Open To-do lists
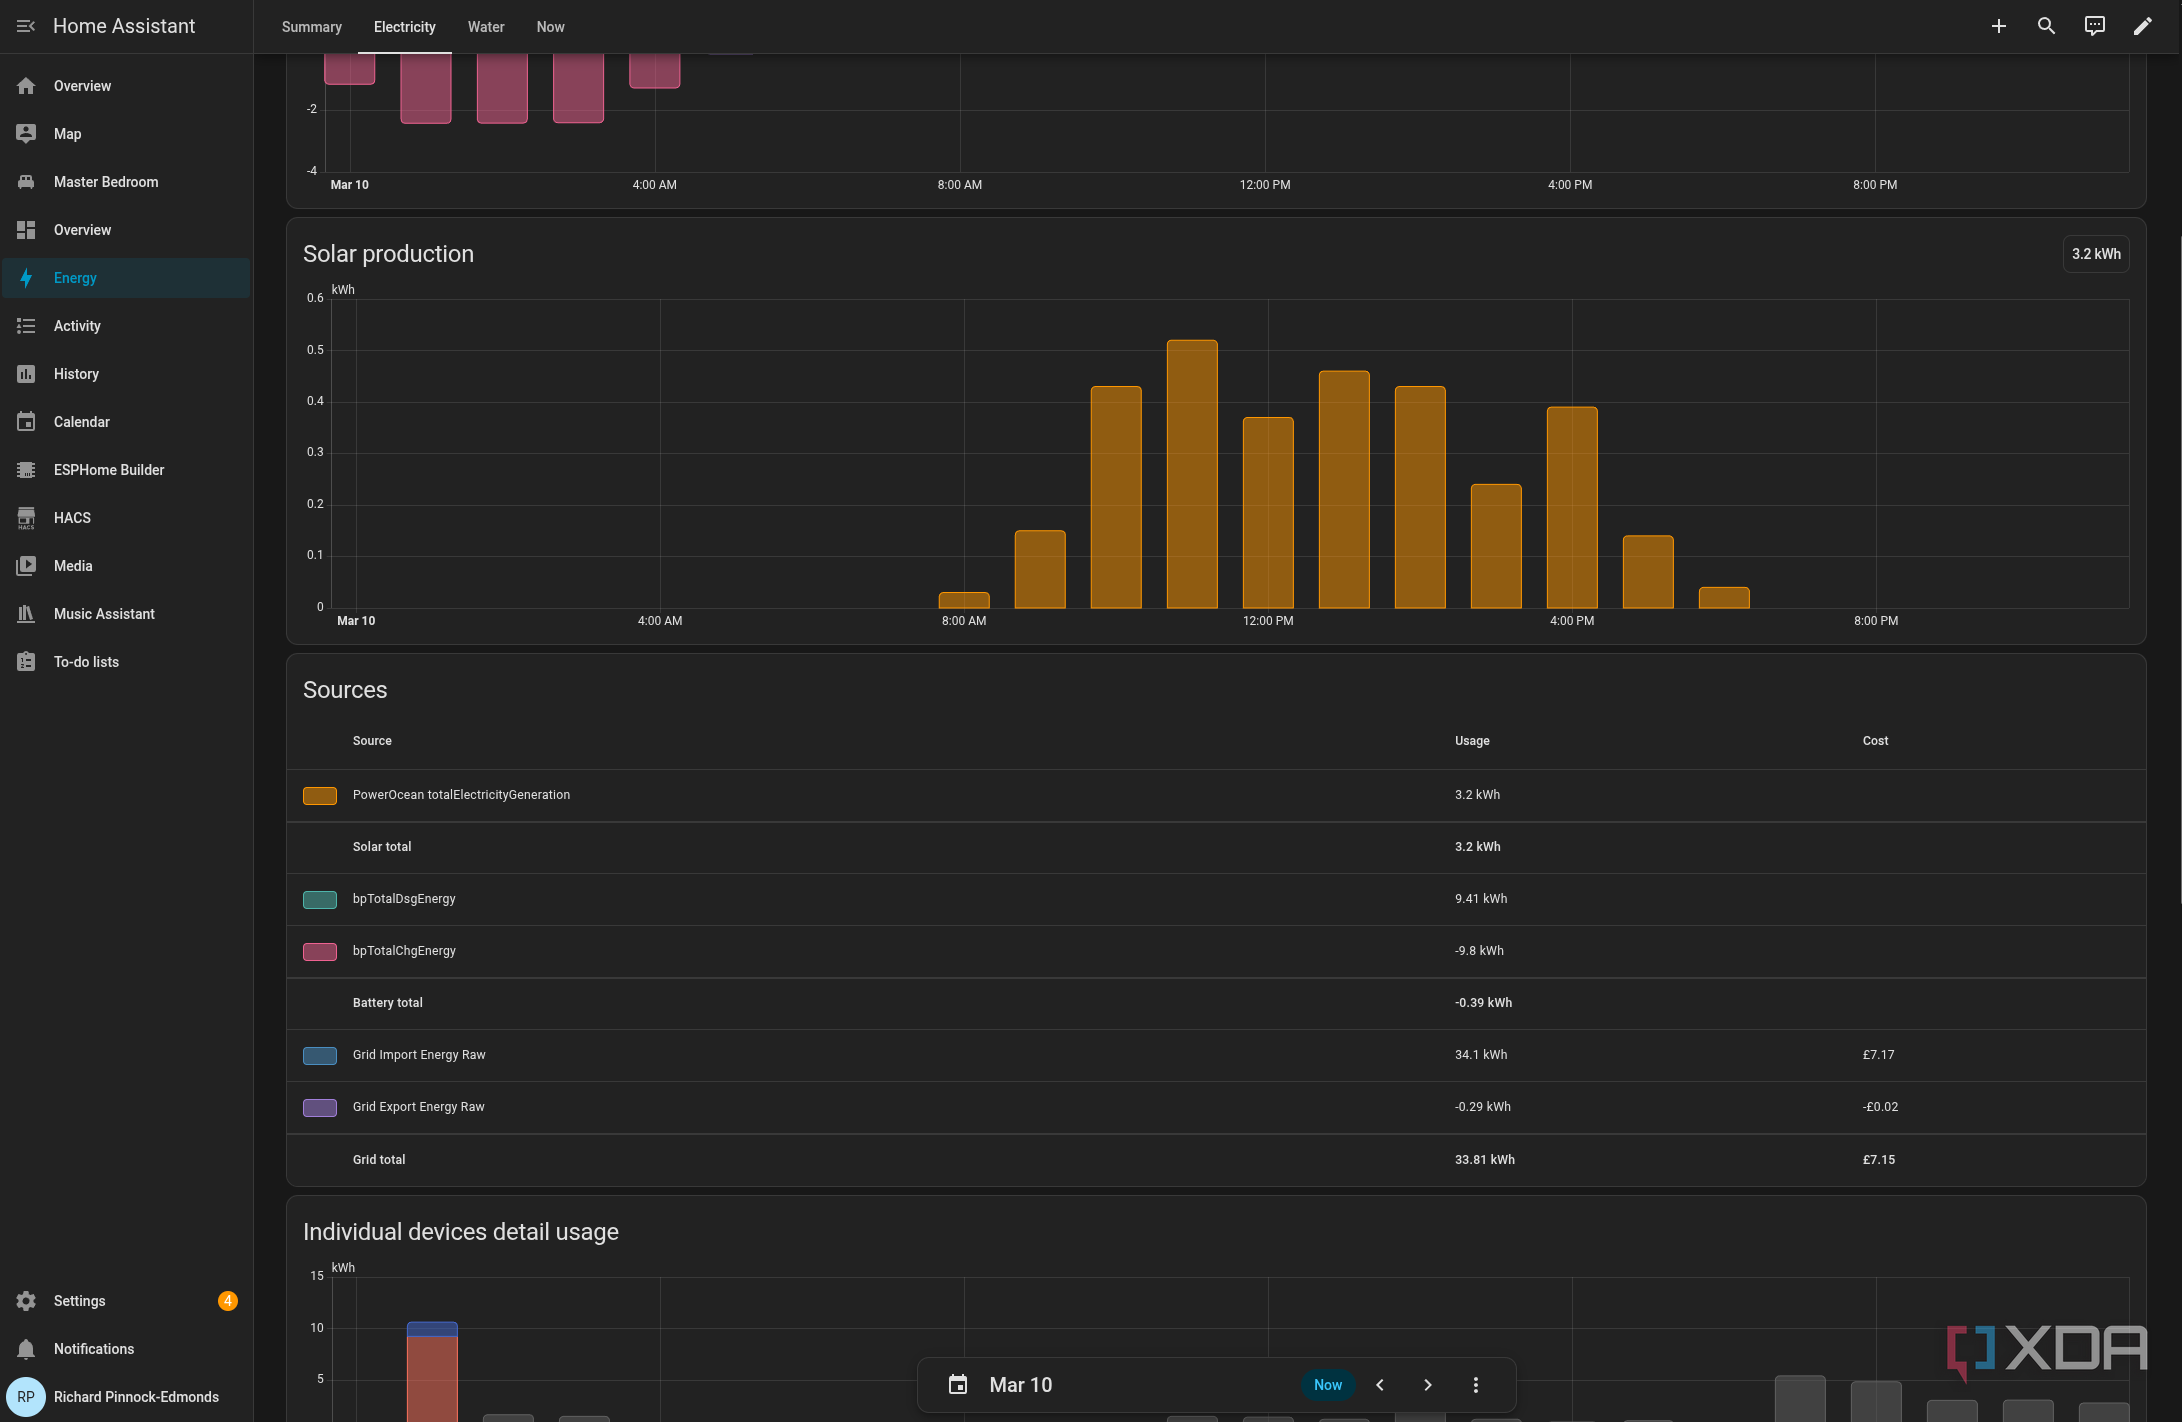This screenshot has height=1422, width=2182. pos(126,662)
